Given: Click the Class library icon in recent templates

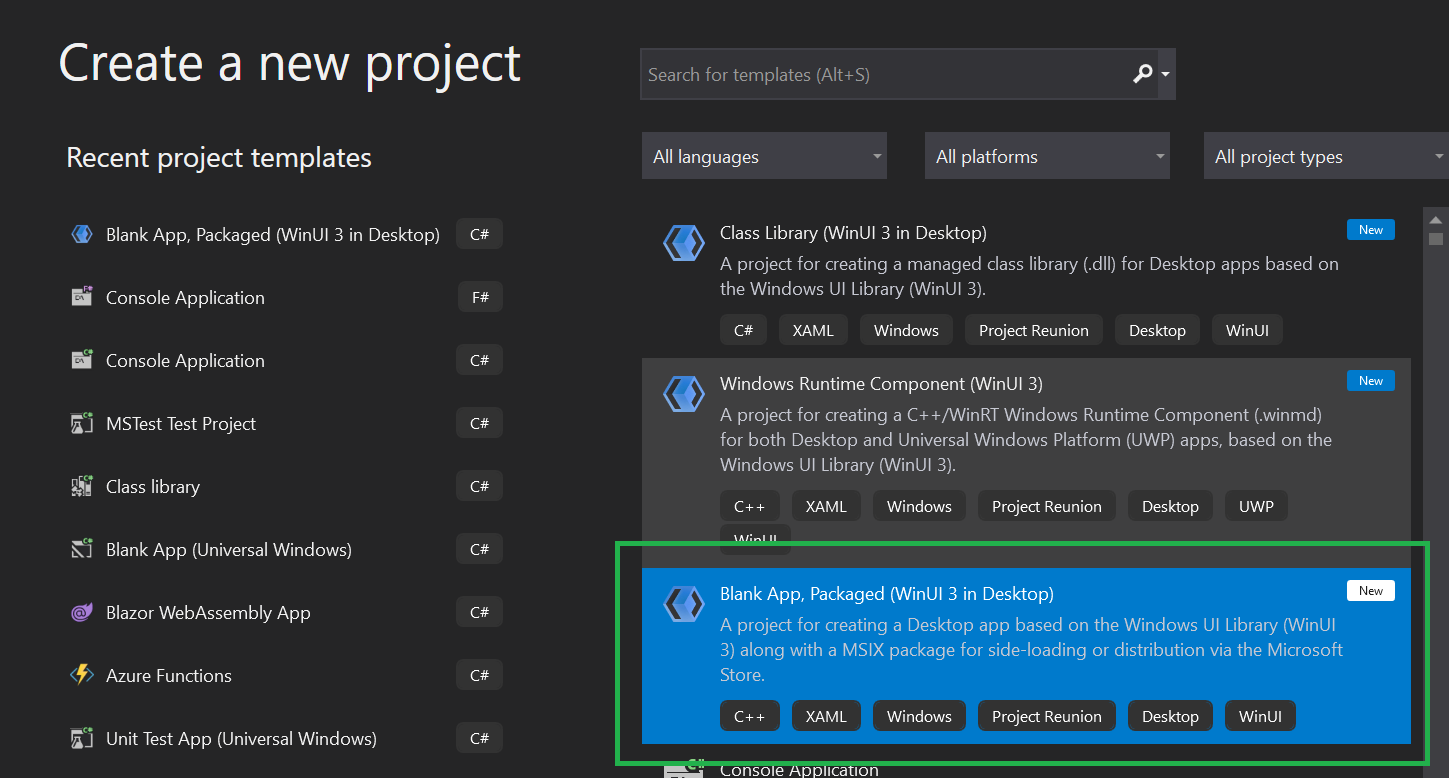Looking at the screenshot, I should [82, 487].
